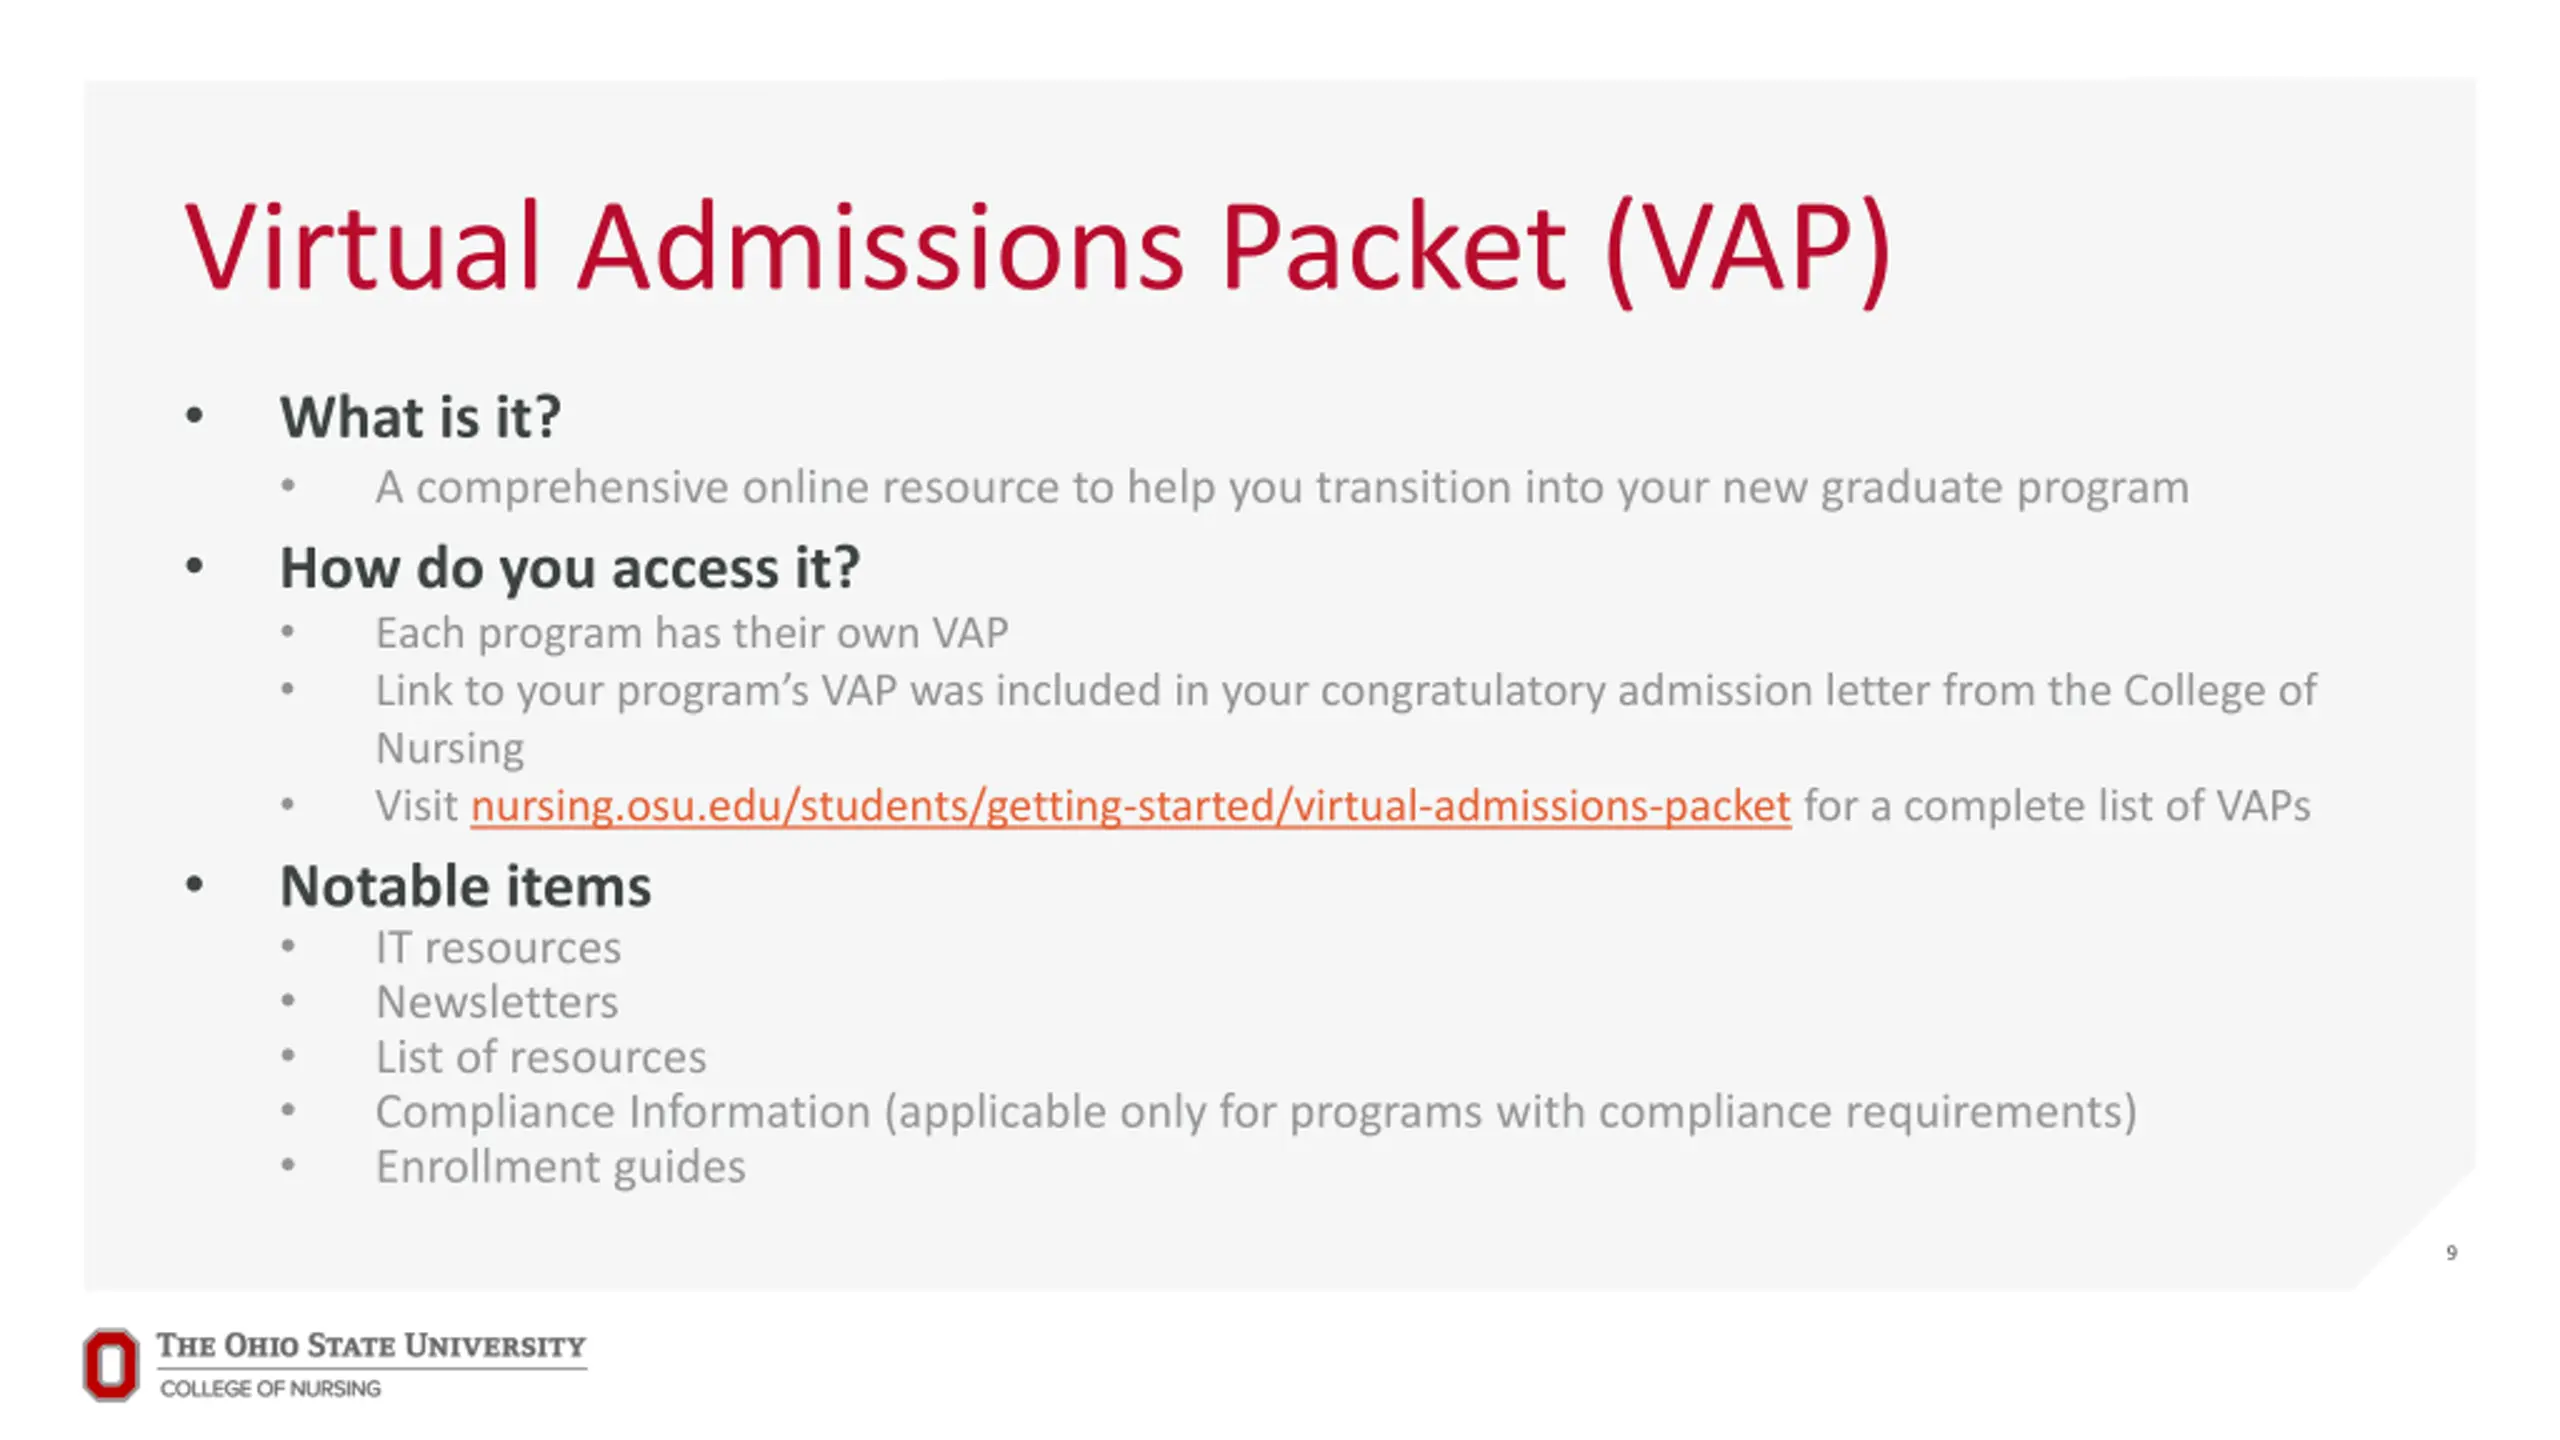Click the Compliance Information bullet item
2560x1440 pixels.
(x=1256, y=1112)
